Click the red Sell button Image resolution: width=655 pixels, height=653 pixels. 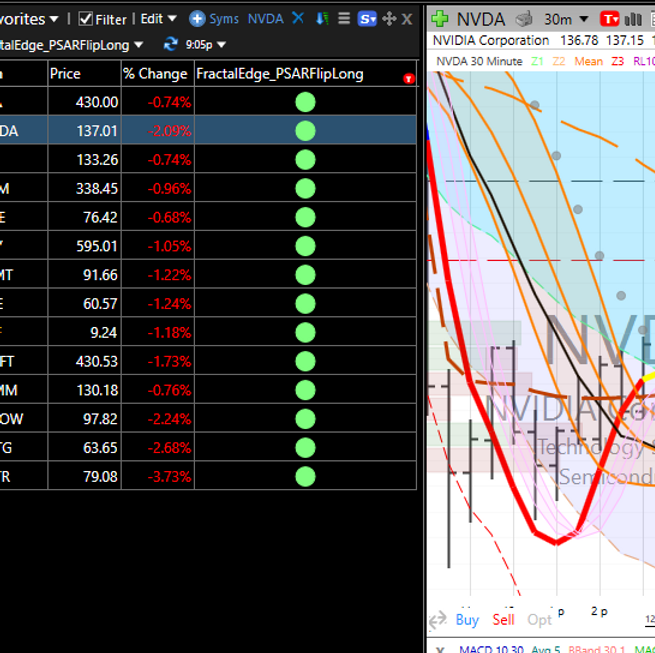coord(503,620)
